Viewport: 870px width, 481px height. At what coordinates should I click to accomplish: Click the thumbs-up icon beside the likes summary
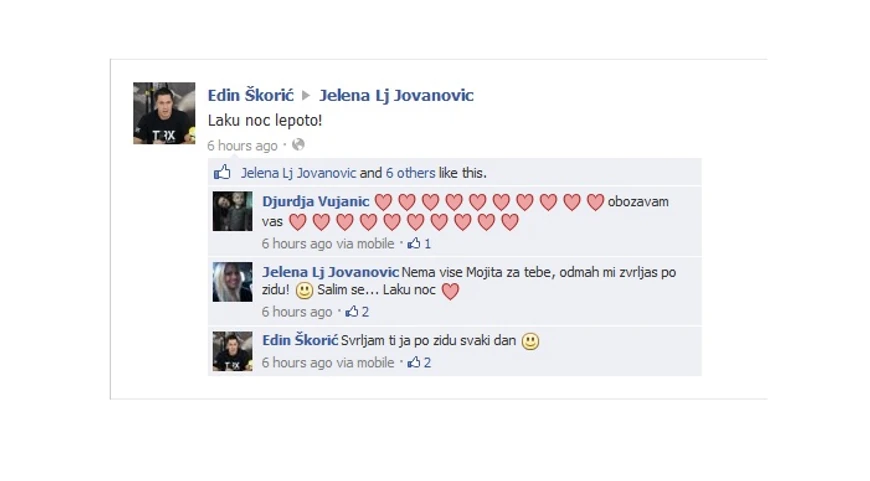coord(222,172)
